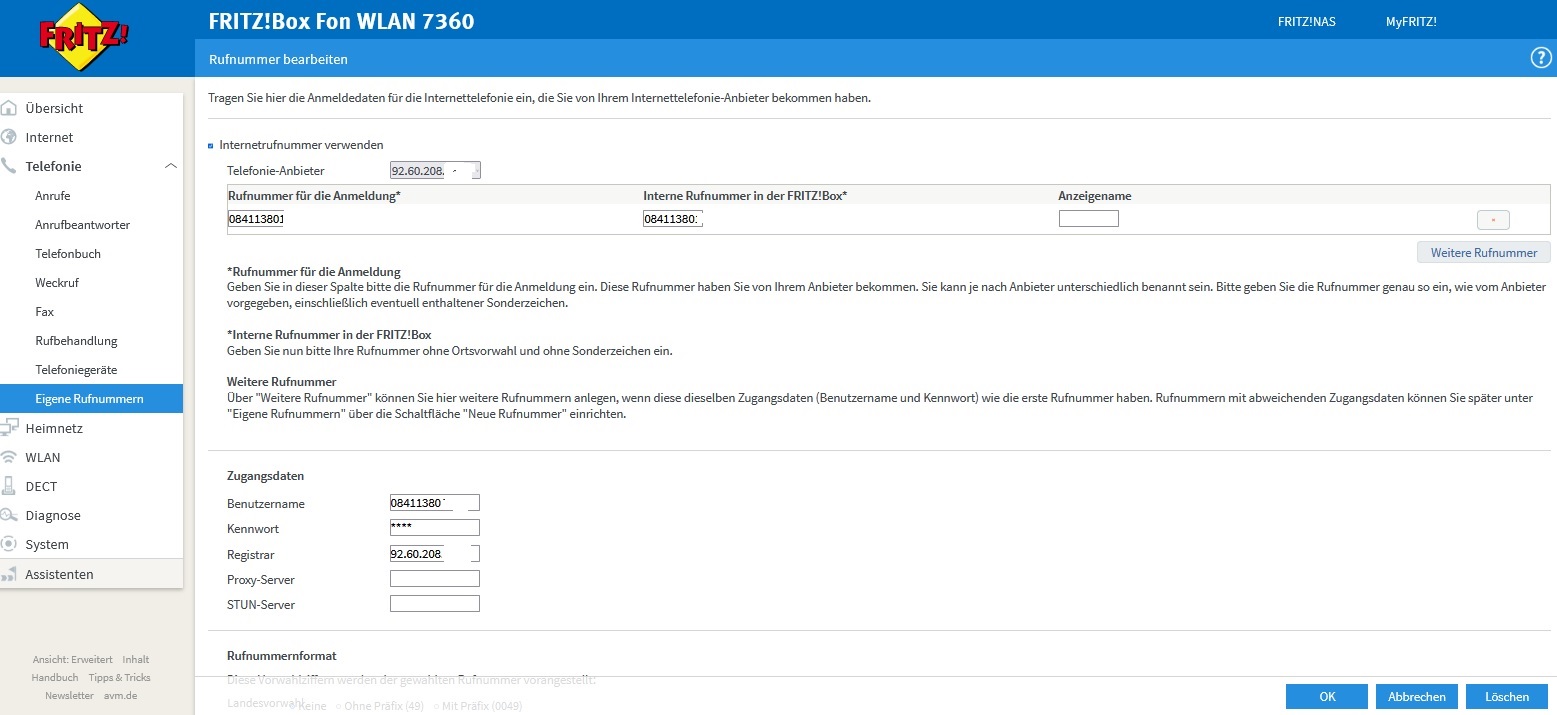Click the Ansicht: Erweitert link

coord(73,660)
